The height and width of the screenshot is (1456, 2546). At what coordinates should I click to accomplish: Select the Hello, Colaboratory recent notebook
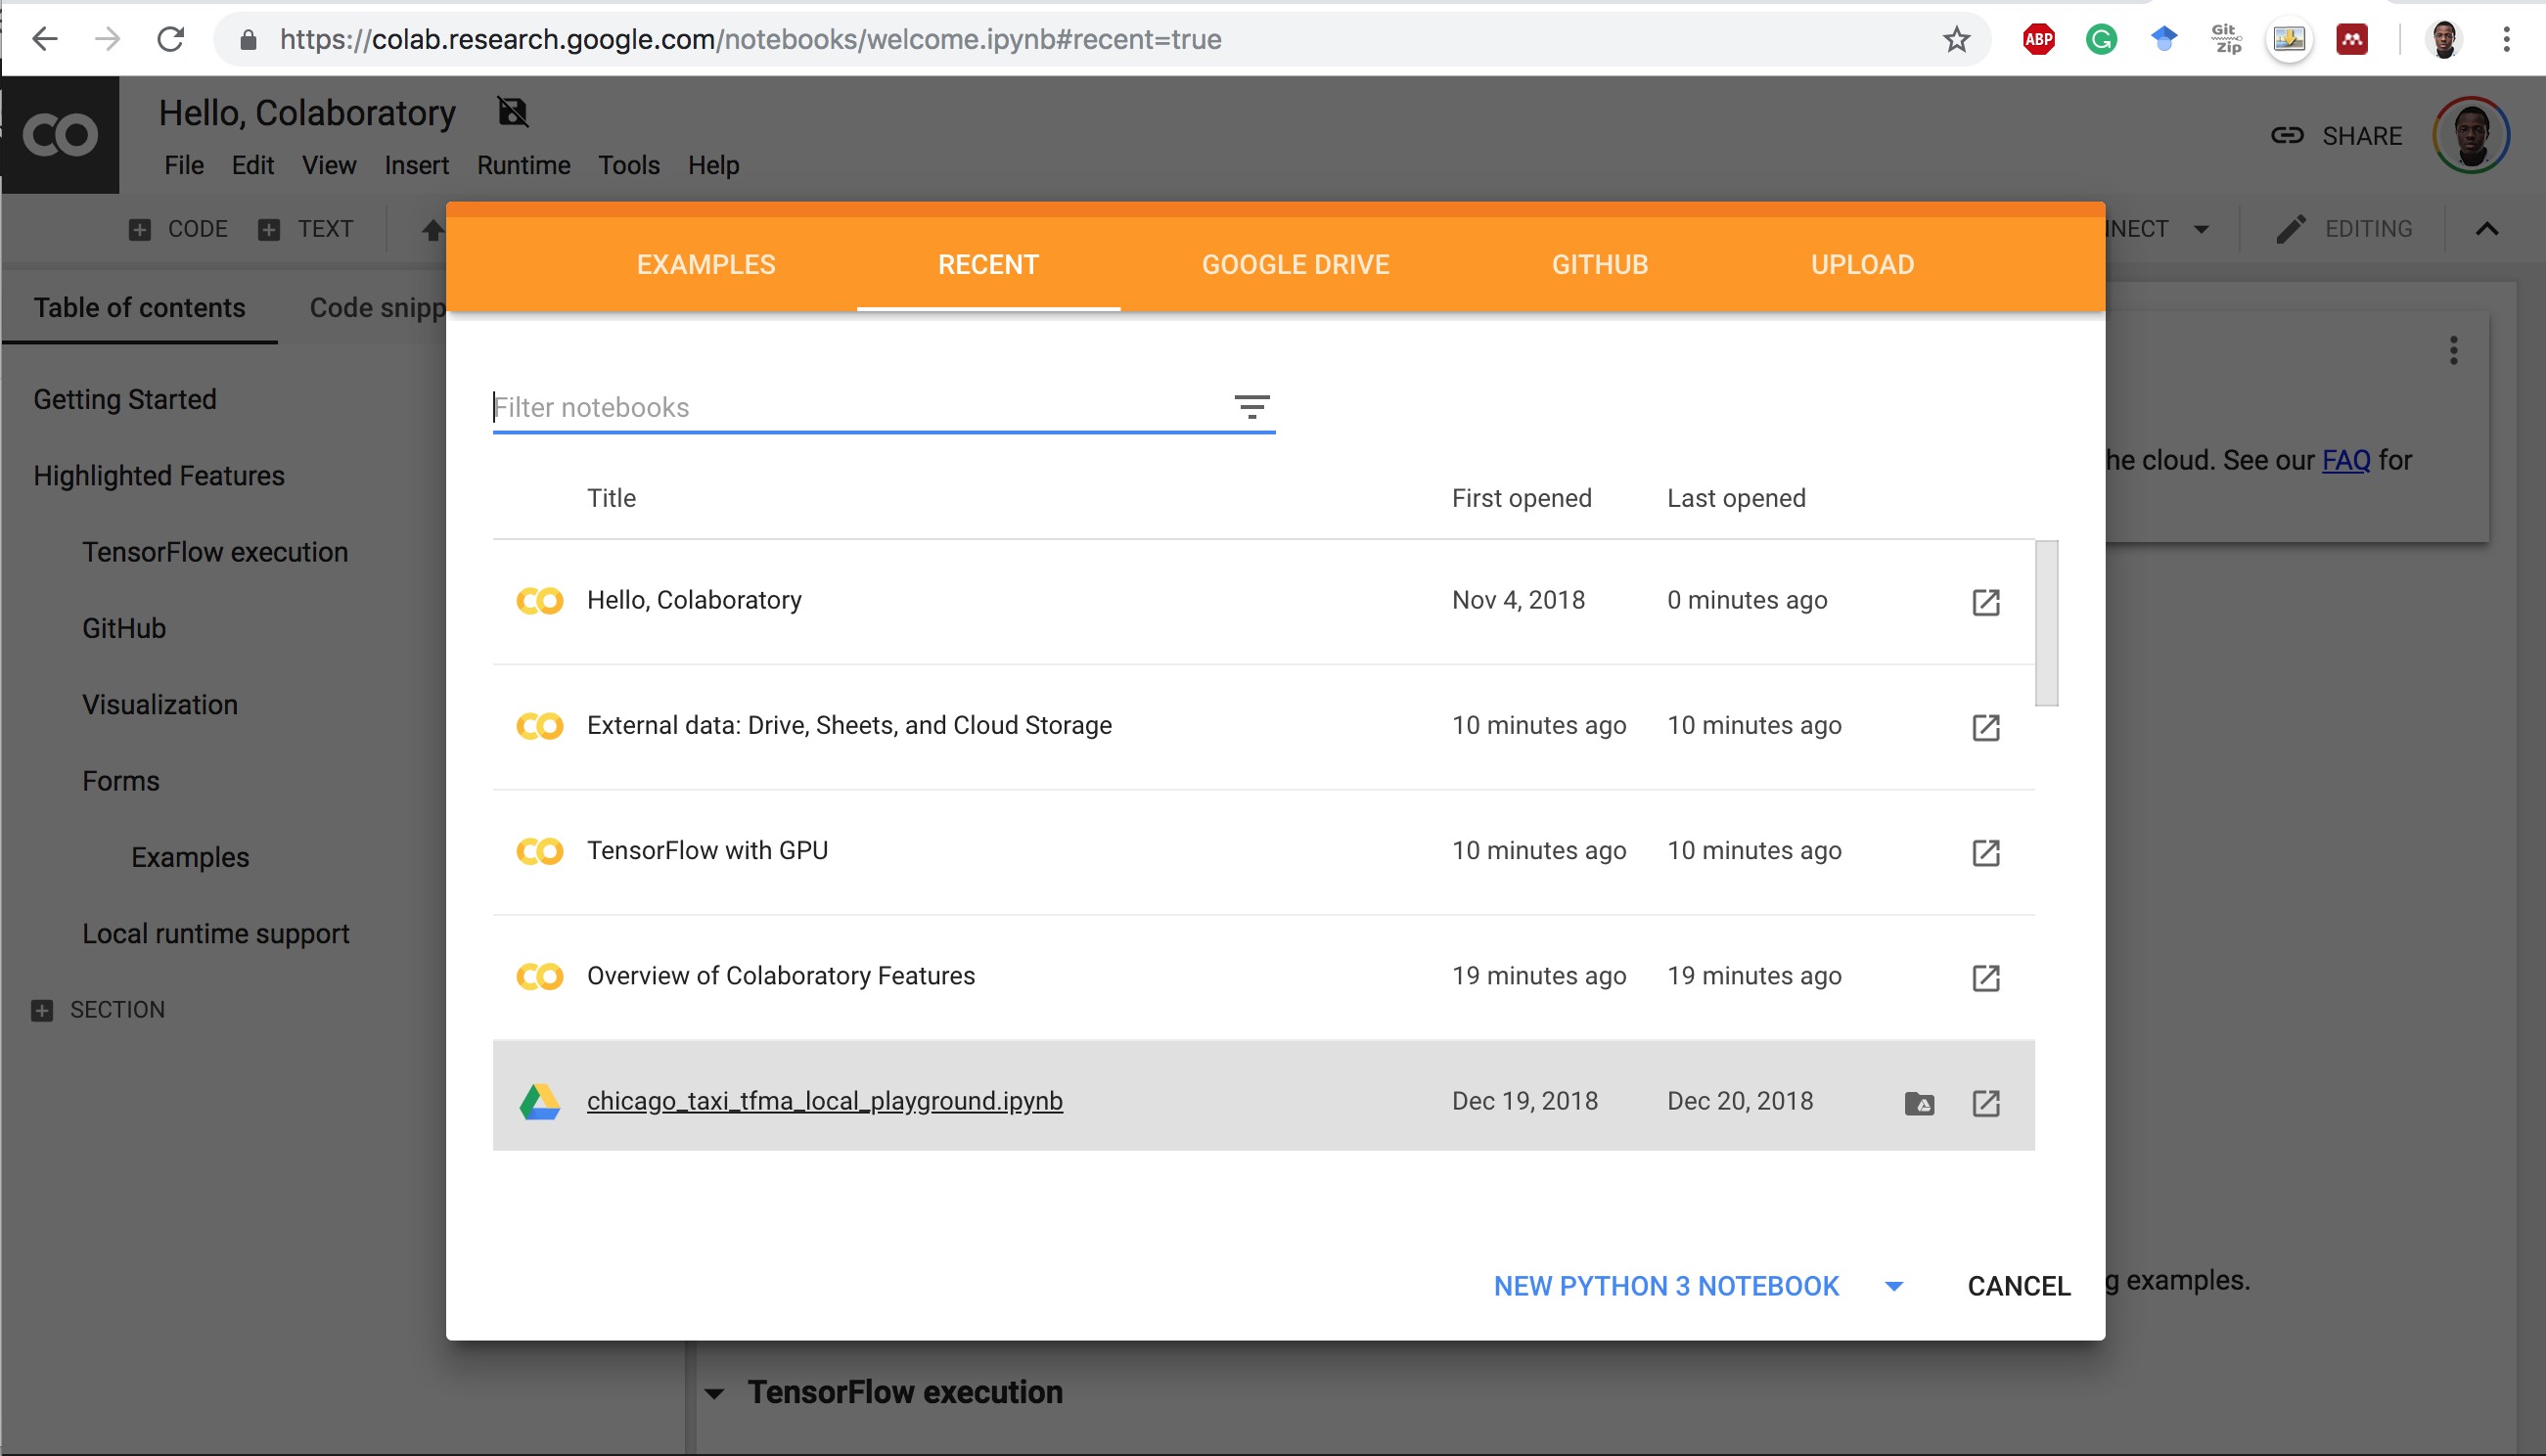[694, 600]
